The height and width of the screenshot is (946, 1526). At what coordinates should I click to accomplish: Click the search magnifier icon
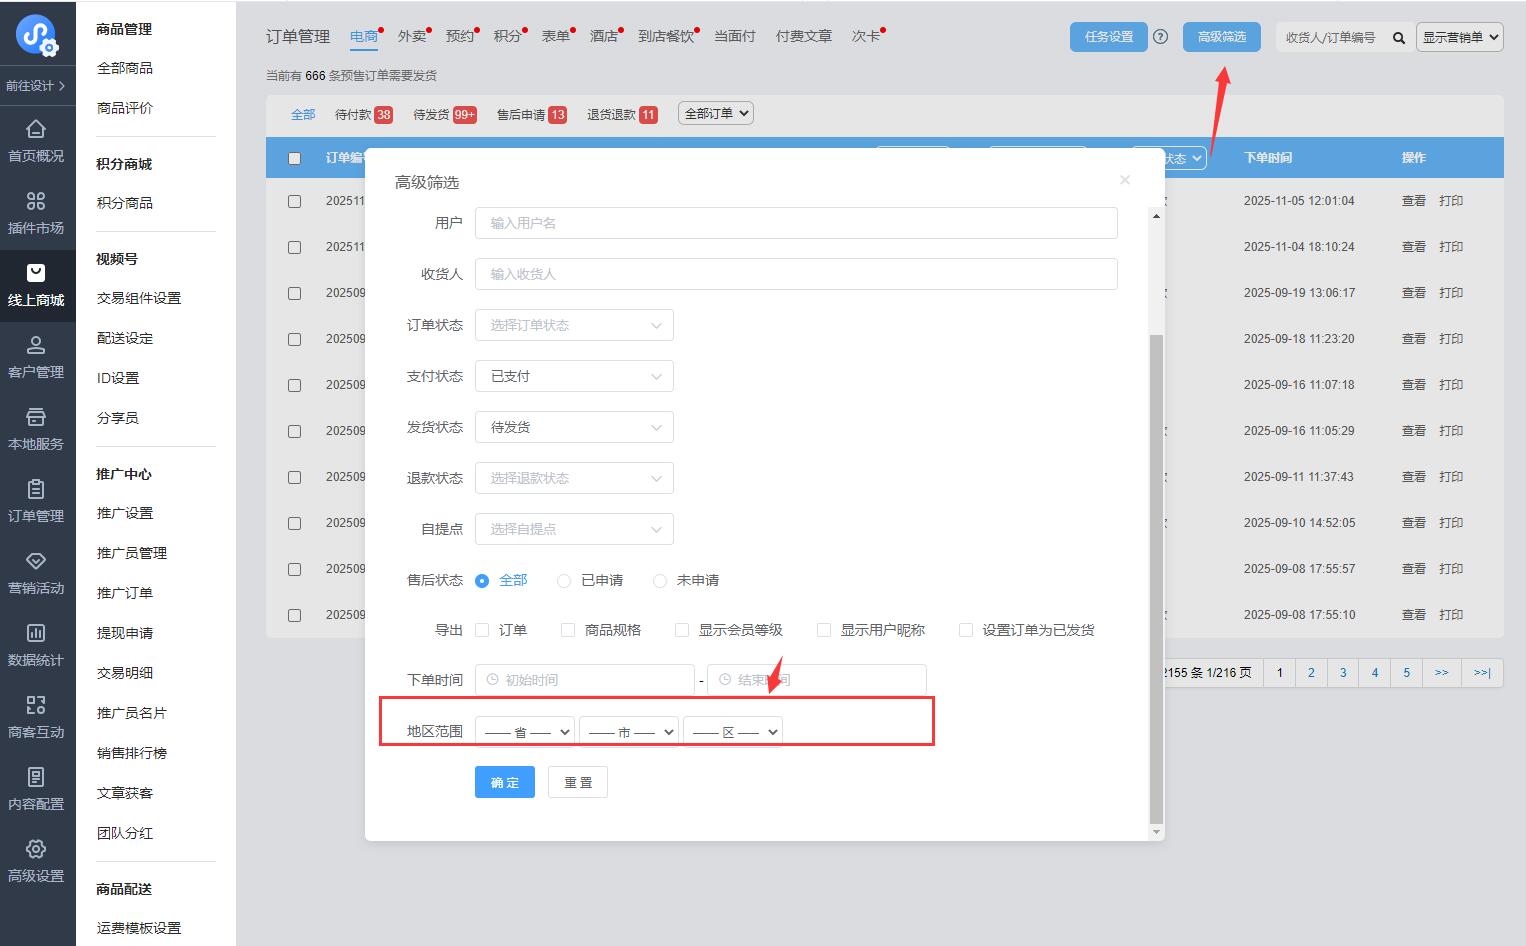[x=1399, y=38]
